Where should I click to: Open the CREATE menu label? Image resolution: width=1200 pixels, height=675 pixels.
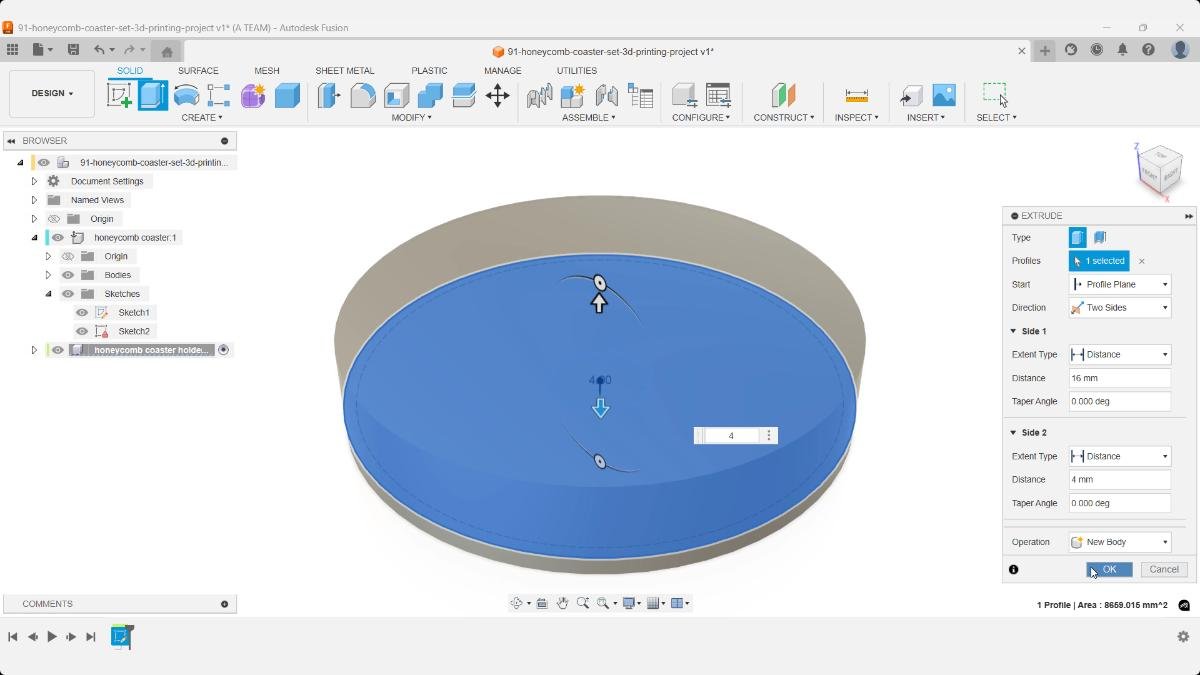[202, 117]
